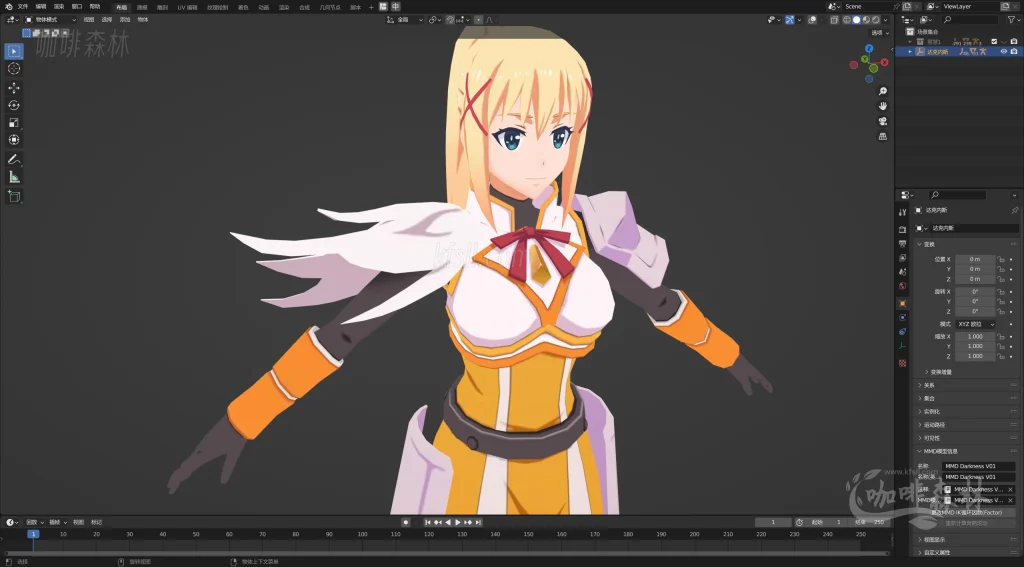The height and width of the screenshot is (567, 1024).
Task: Toggle snapping magnet in header
Action: click(450, 20)
